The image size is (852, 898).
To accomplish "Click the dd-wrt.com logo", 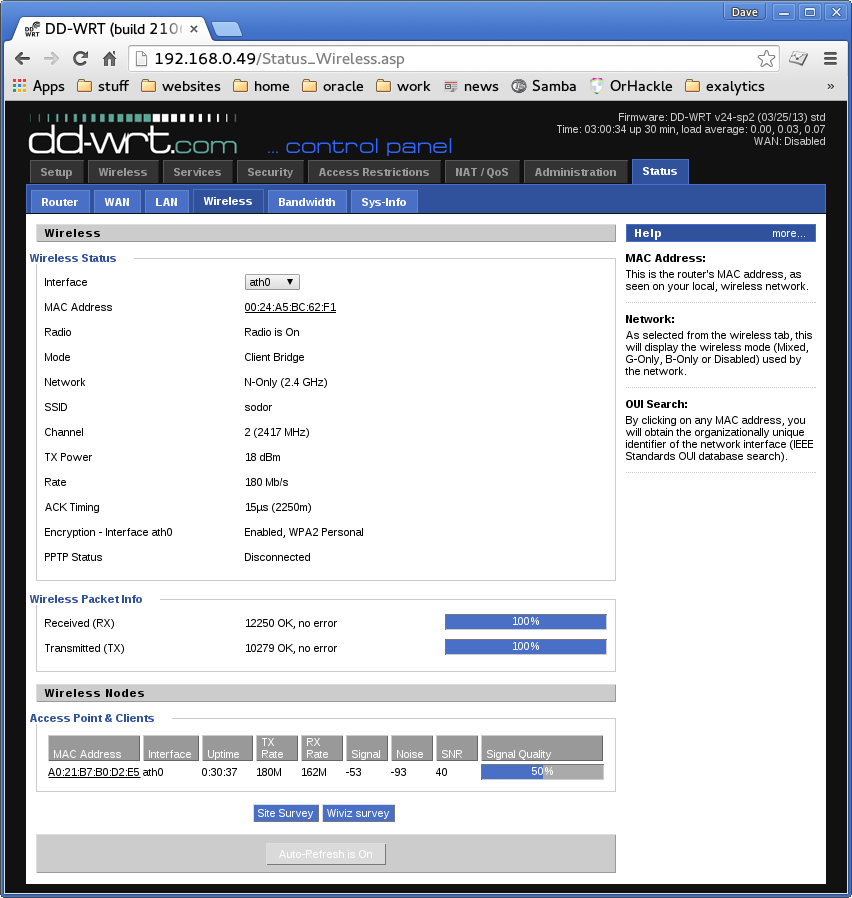I will 133,135.
